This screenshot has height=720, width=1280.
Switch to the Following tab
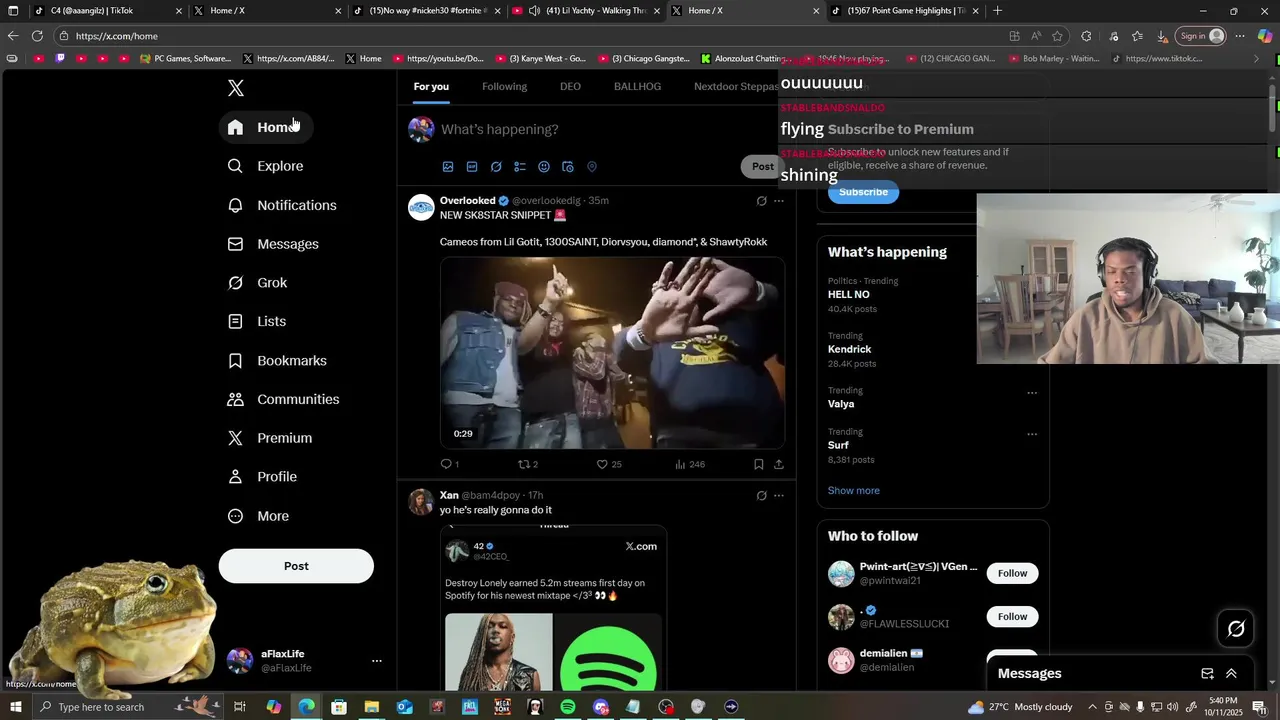click(x=504, y=87)
